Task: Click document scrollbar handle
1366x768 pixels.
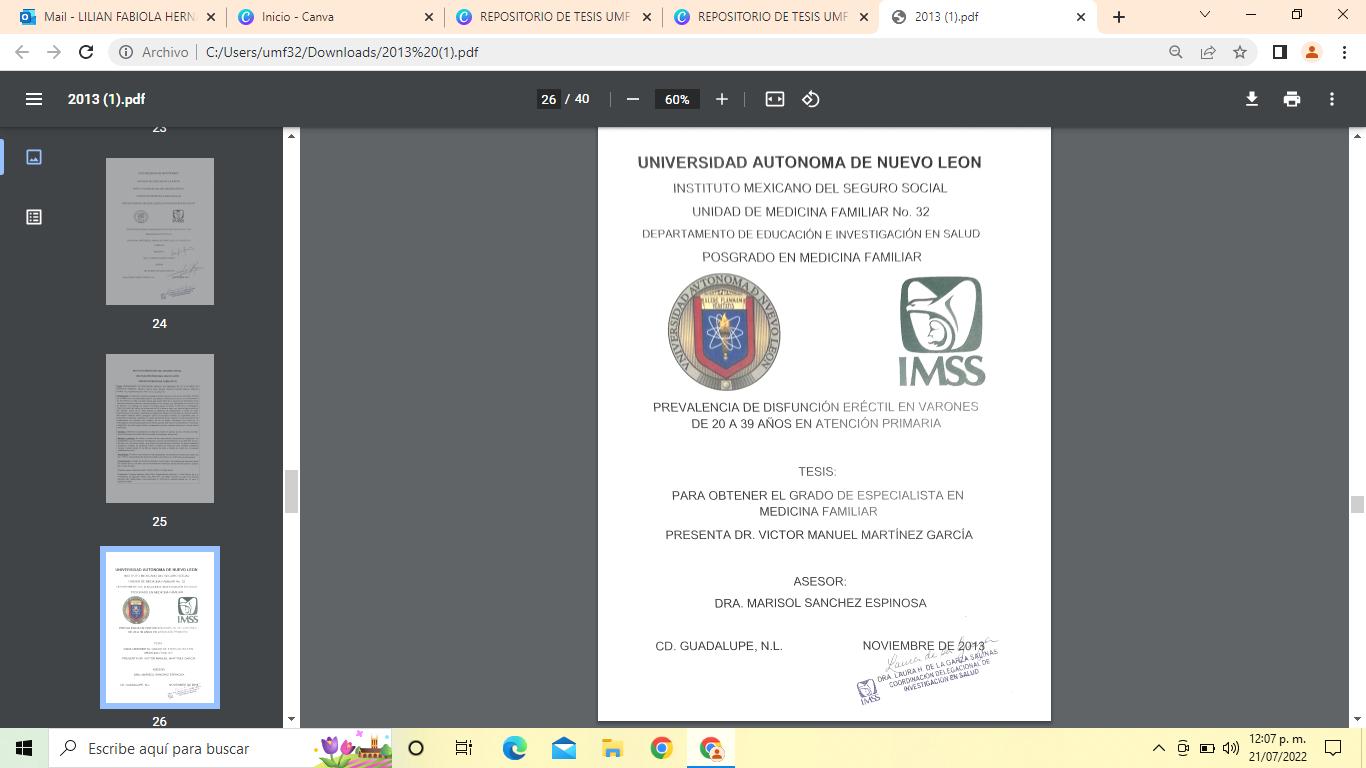Action: 1358,505
